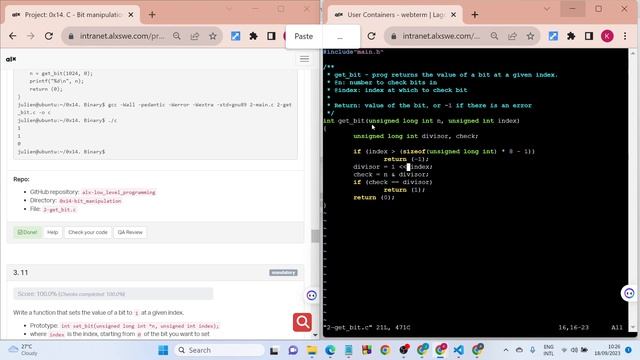Open the K profile avatar menu

607,36
